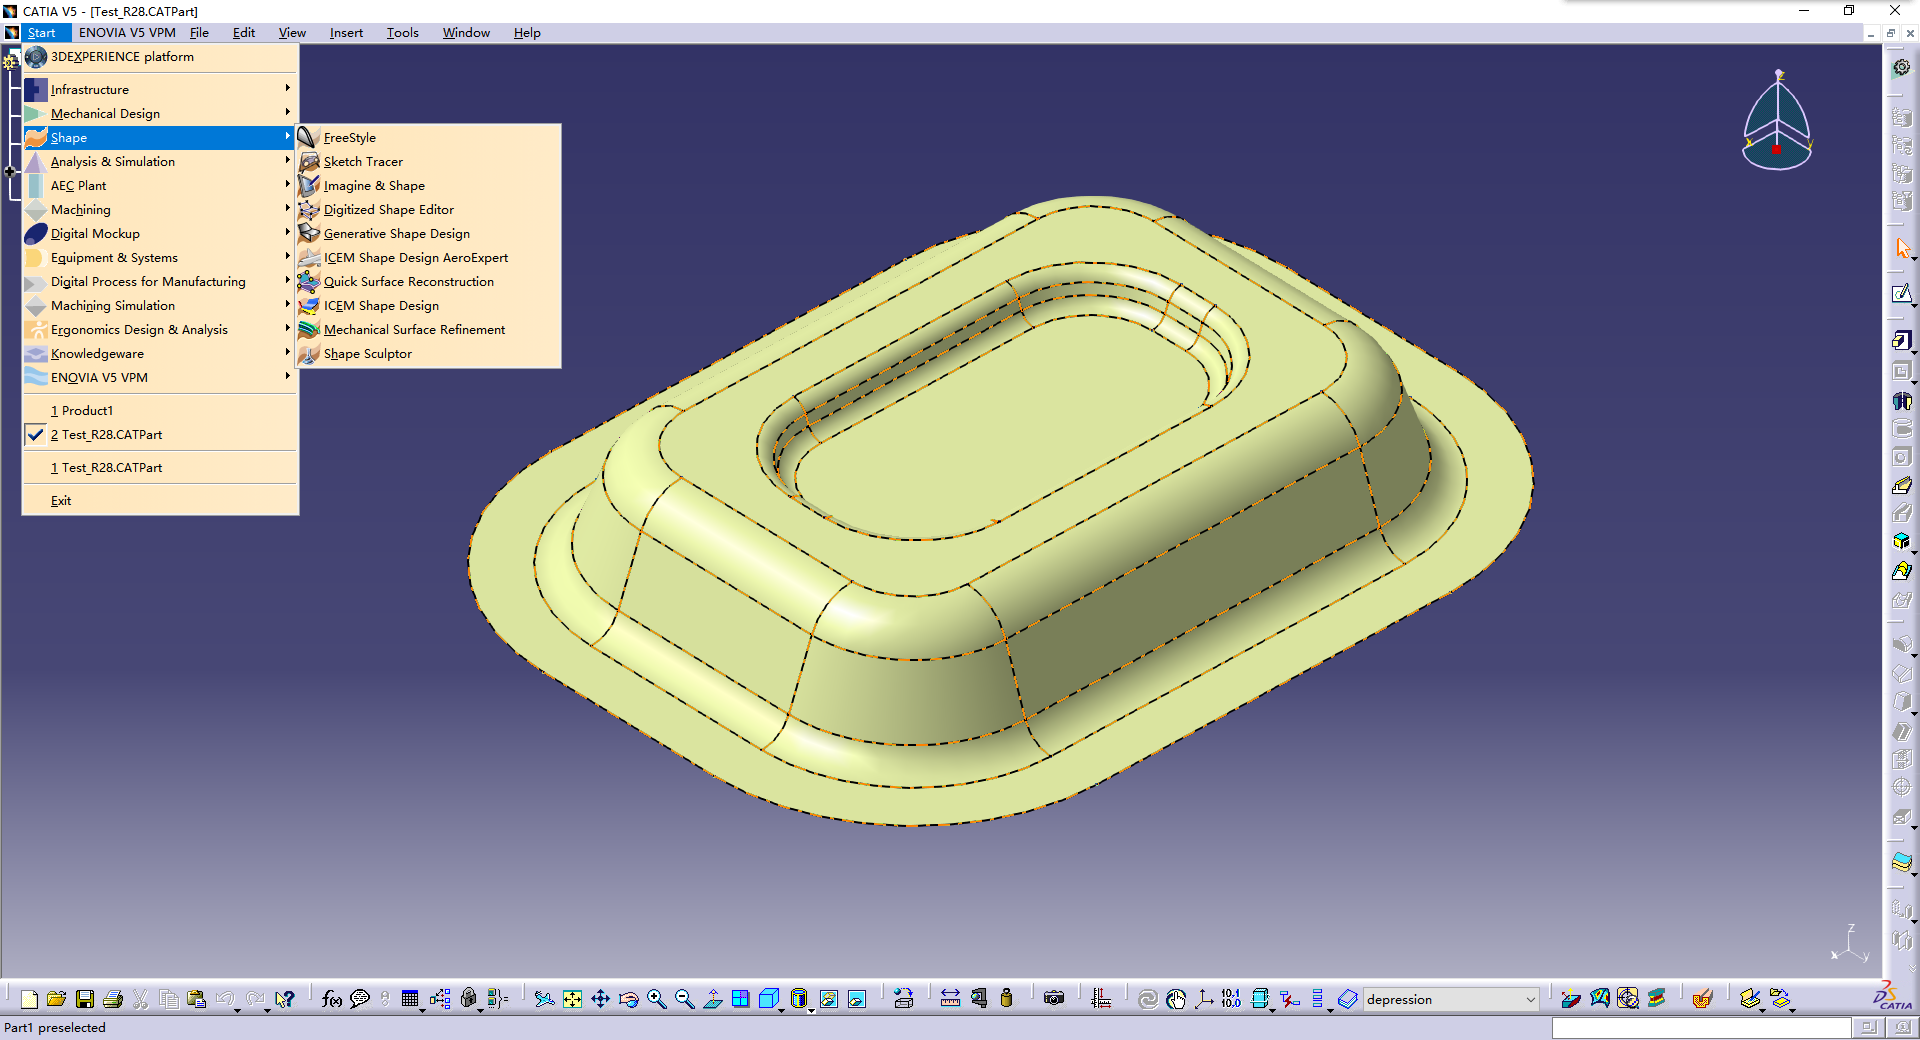The image size is (1920, 1040).
Task: Click the gear workbench icon top right
Action: pos(1902,68)
